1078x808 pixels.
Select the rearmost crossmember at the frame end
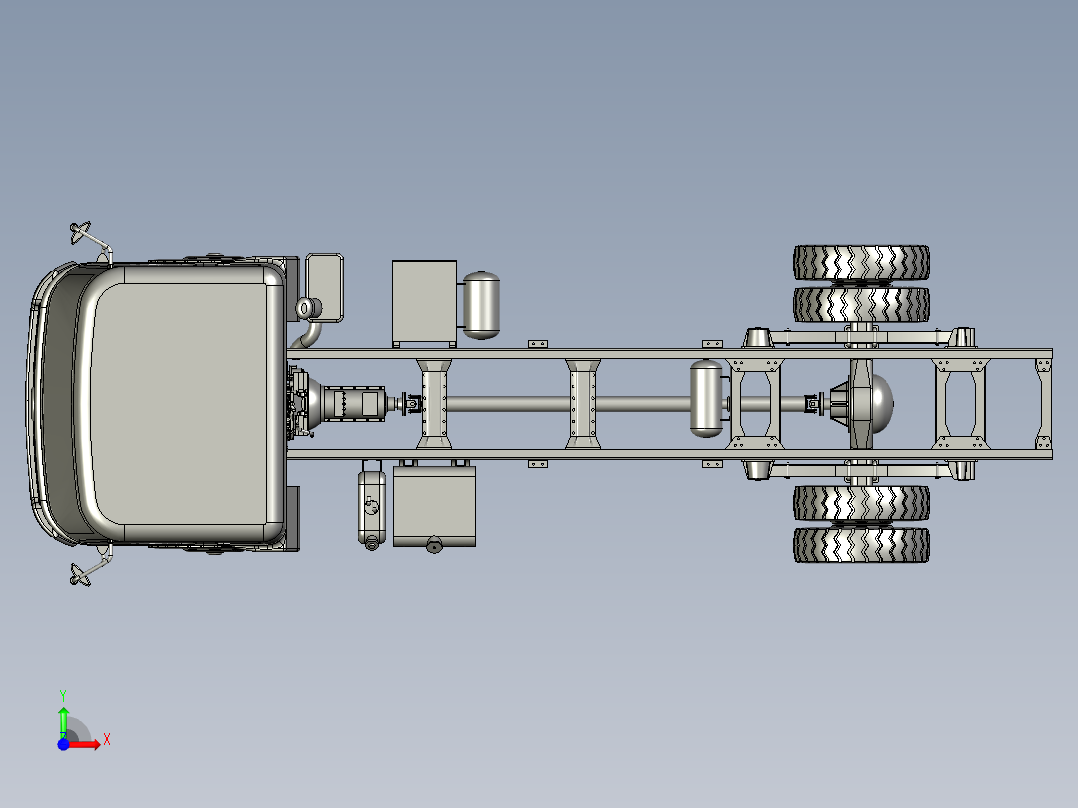1044,404
